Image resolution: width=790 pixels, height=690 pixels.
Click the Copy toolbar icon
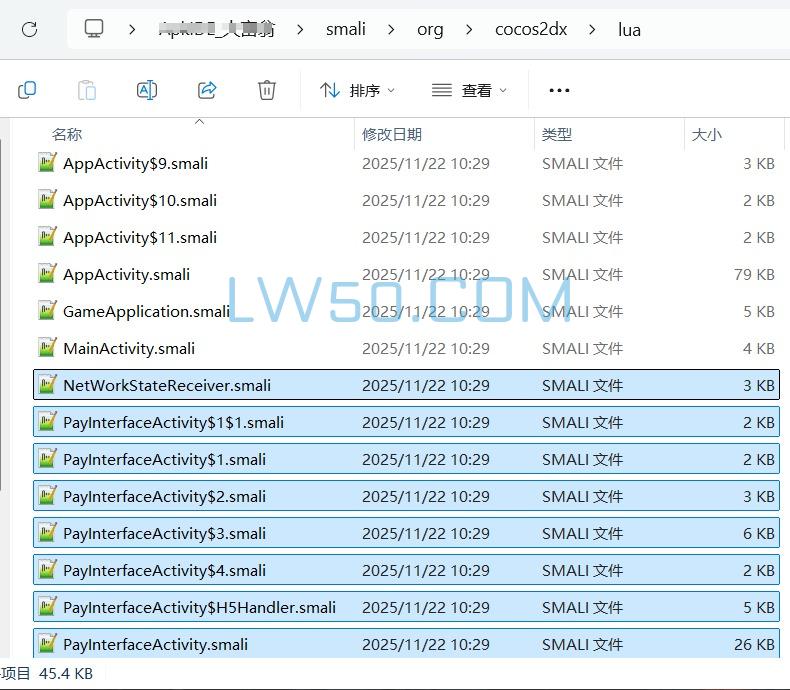click(27, 91)
